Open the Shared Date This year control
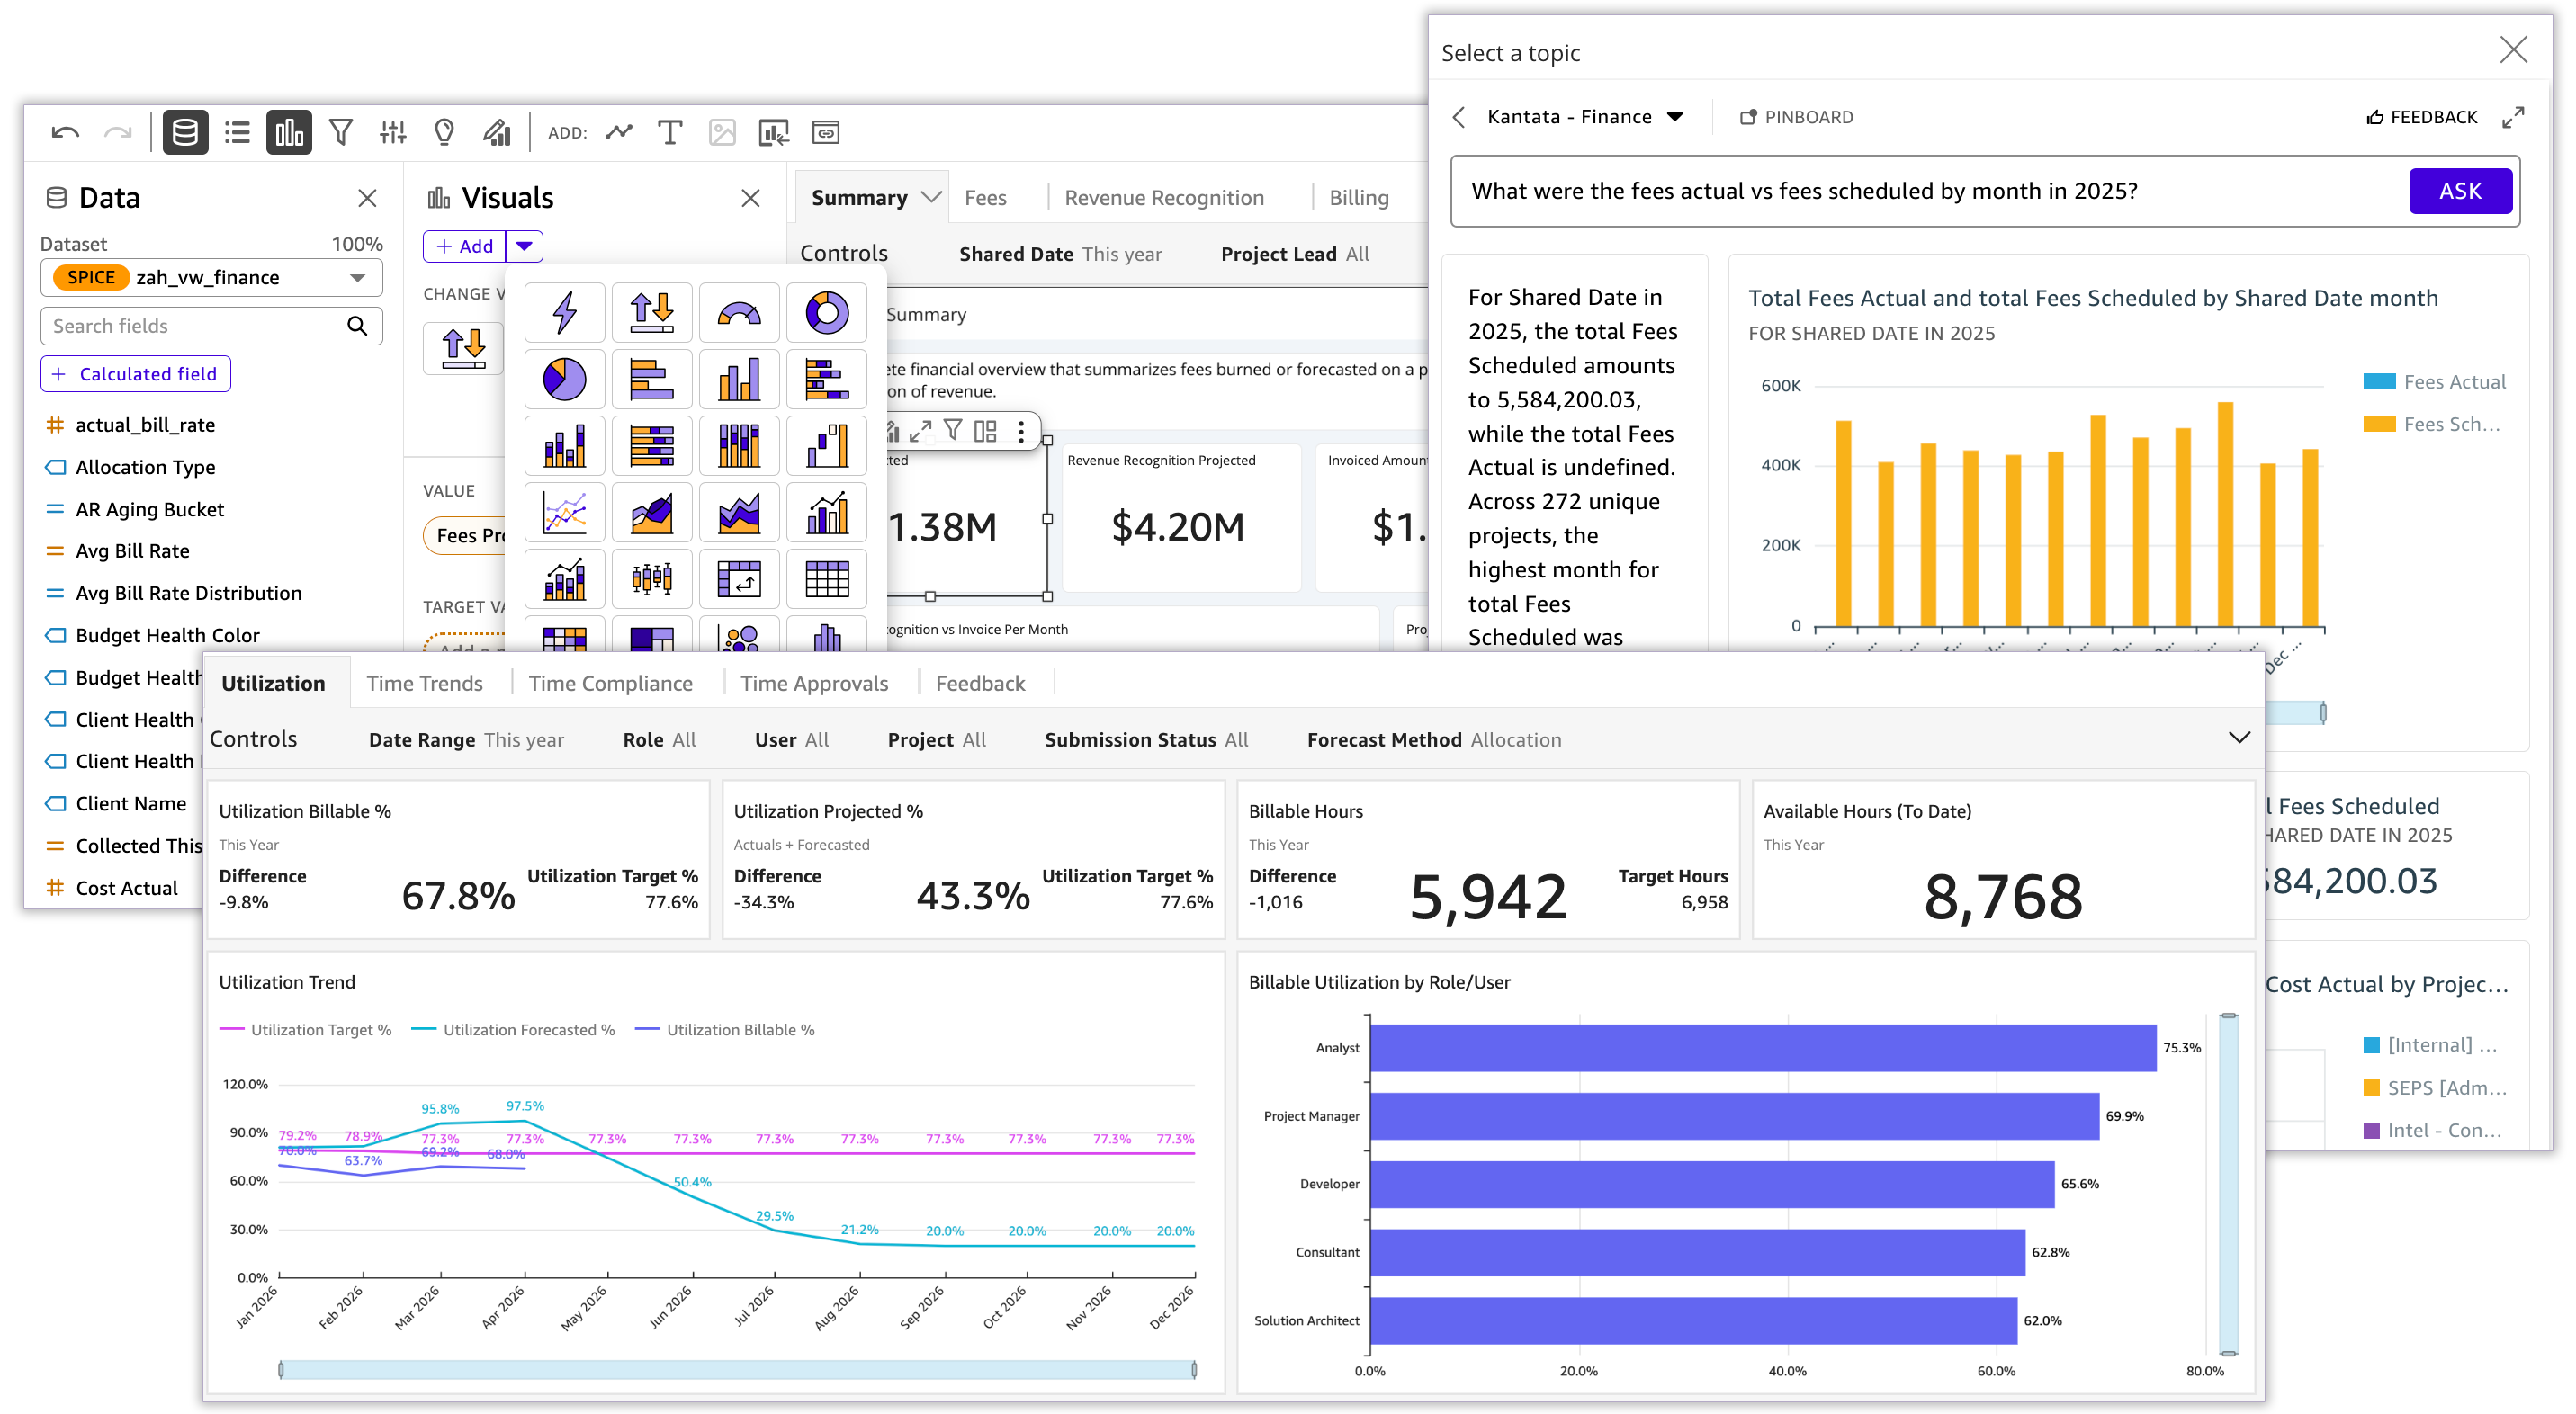Viewport: 2576px width, 1414px height. pyautogui.click(x=1060, y=254)
